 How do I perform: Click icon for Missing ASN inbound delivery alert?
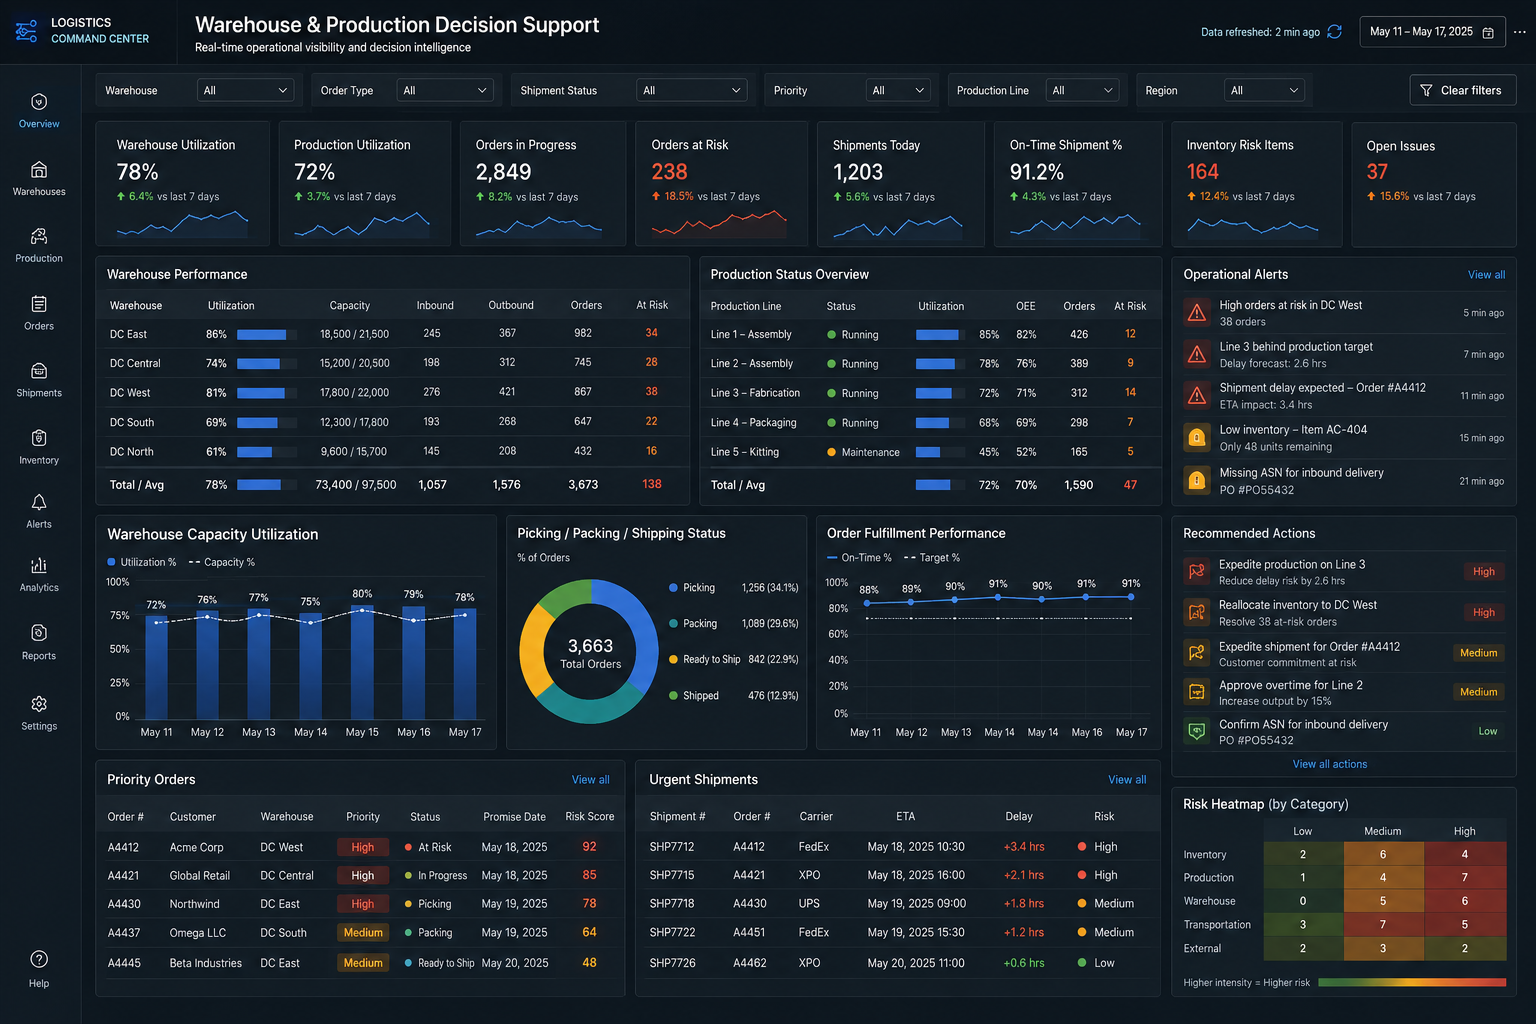(1196, 480)
